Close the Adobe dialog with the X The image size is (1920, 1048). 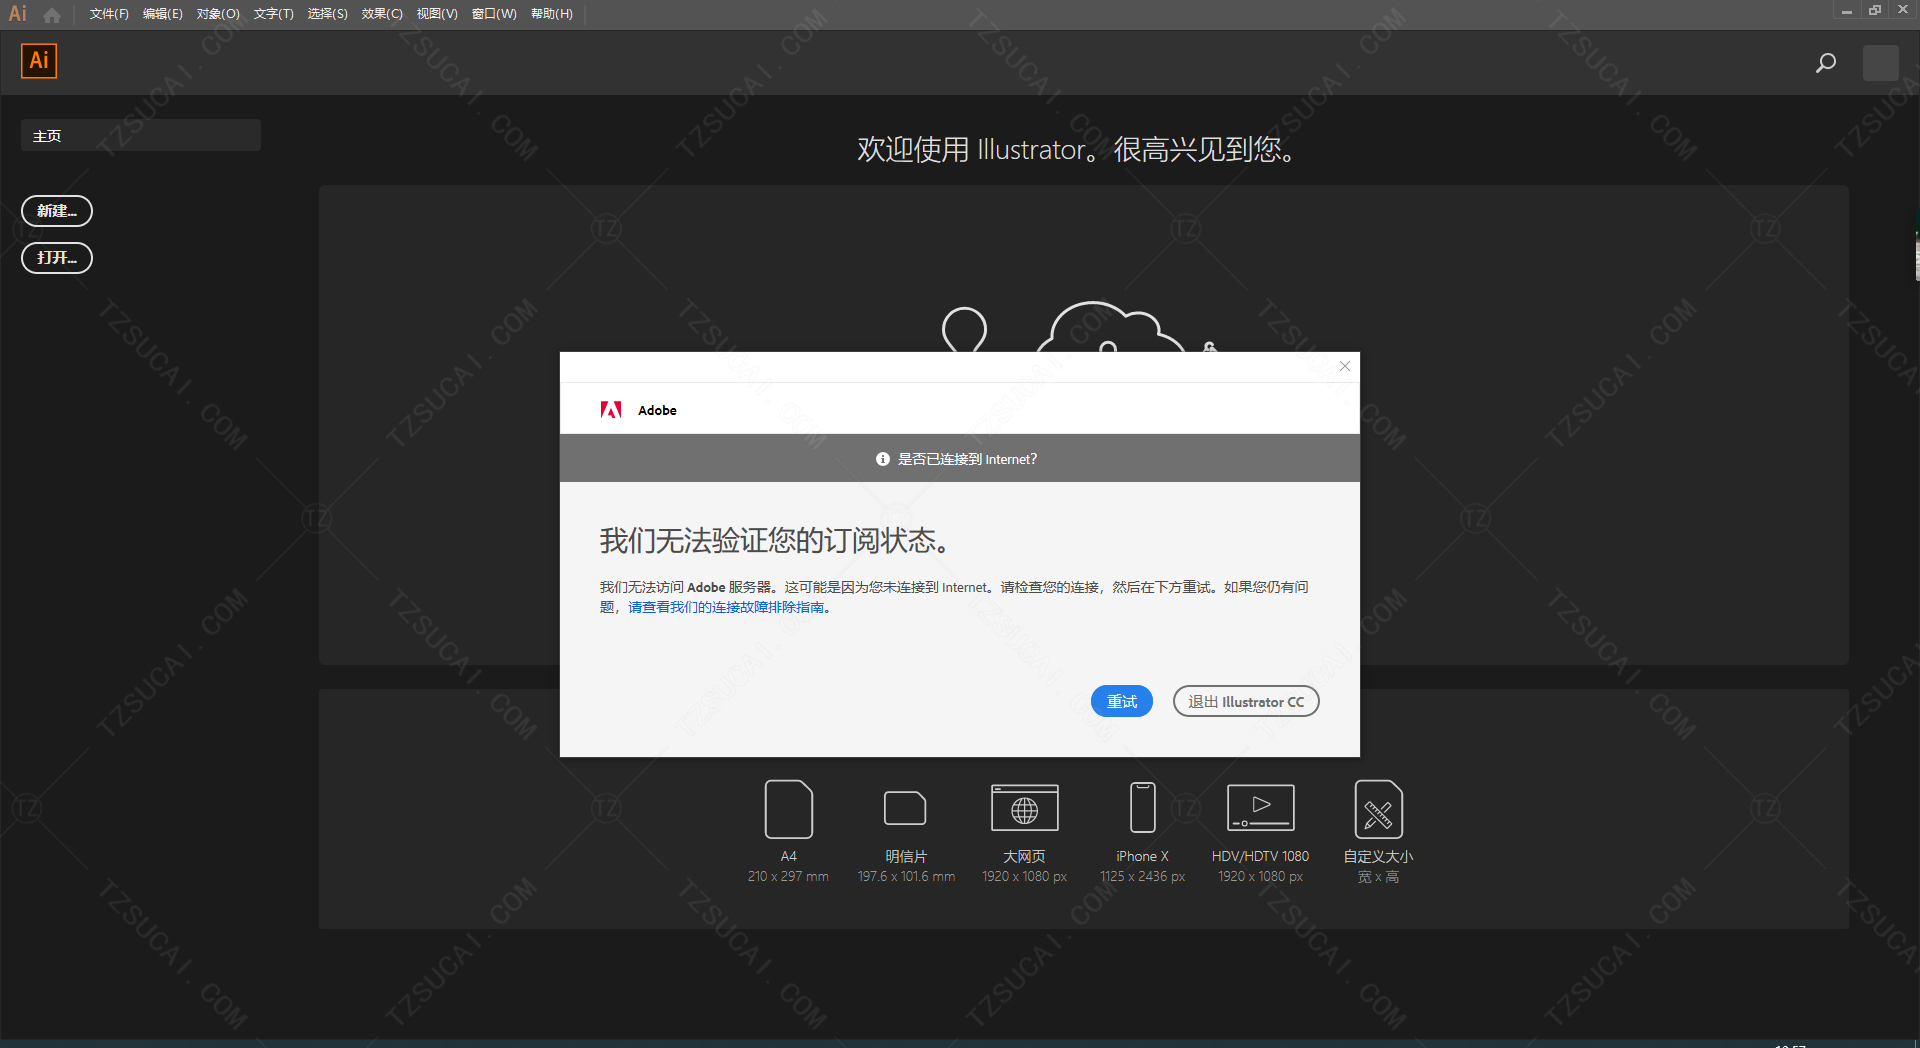coord(1345,366)
